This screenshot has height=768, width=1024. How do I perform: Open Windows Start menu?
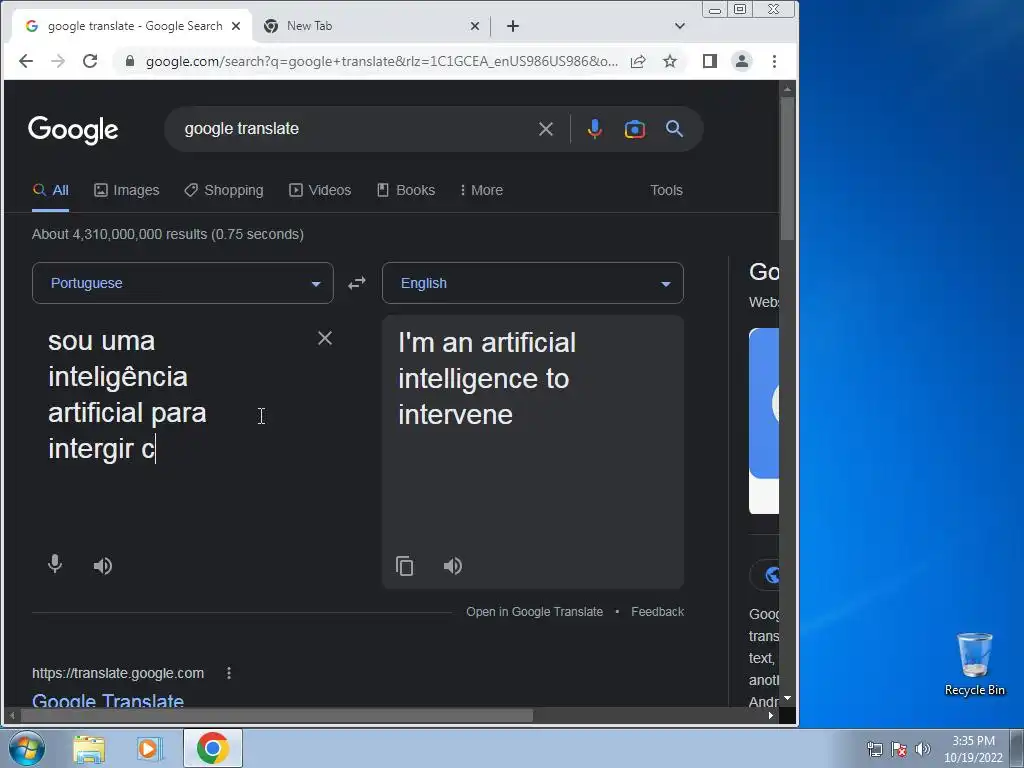click(x=27, y=748)
